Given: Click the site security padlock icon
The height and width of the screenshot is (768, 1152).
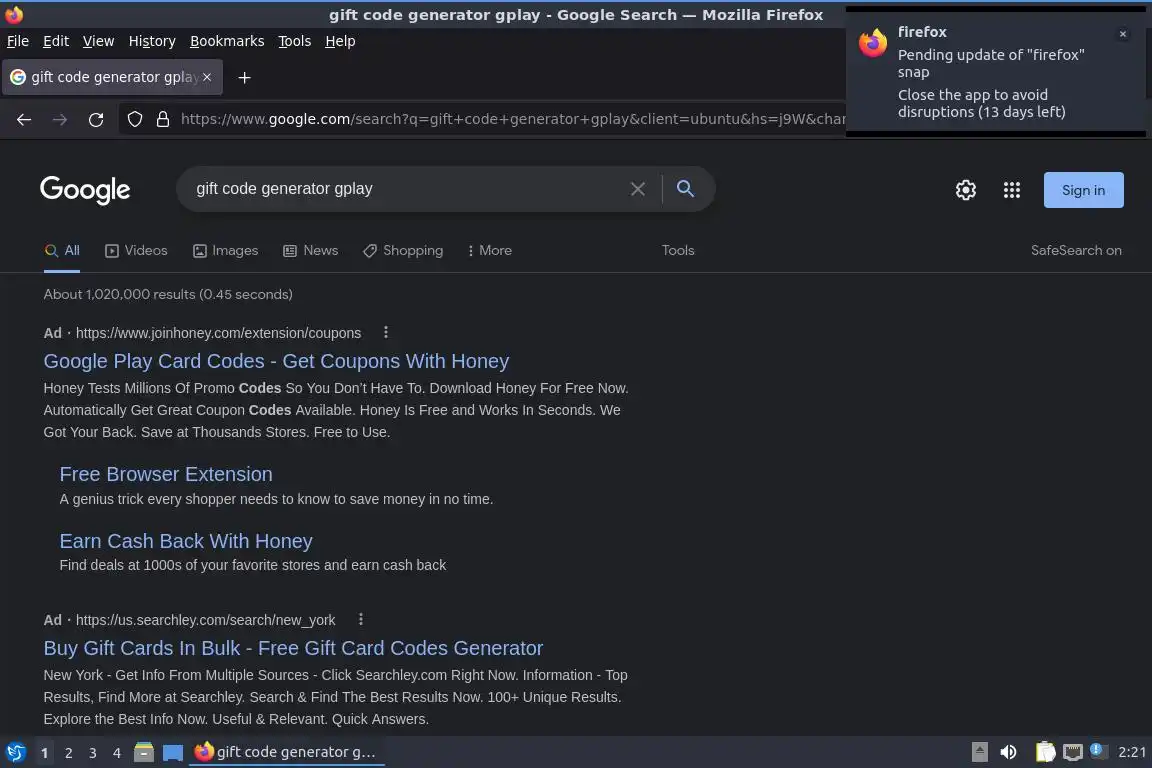Looking at the screenshot, I should pyautogui.click(x=162, y=119).
